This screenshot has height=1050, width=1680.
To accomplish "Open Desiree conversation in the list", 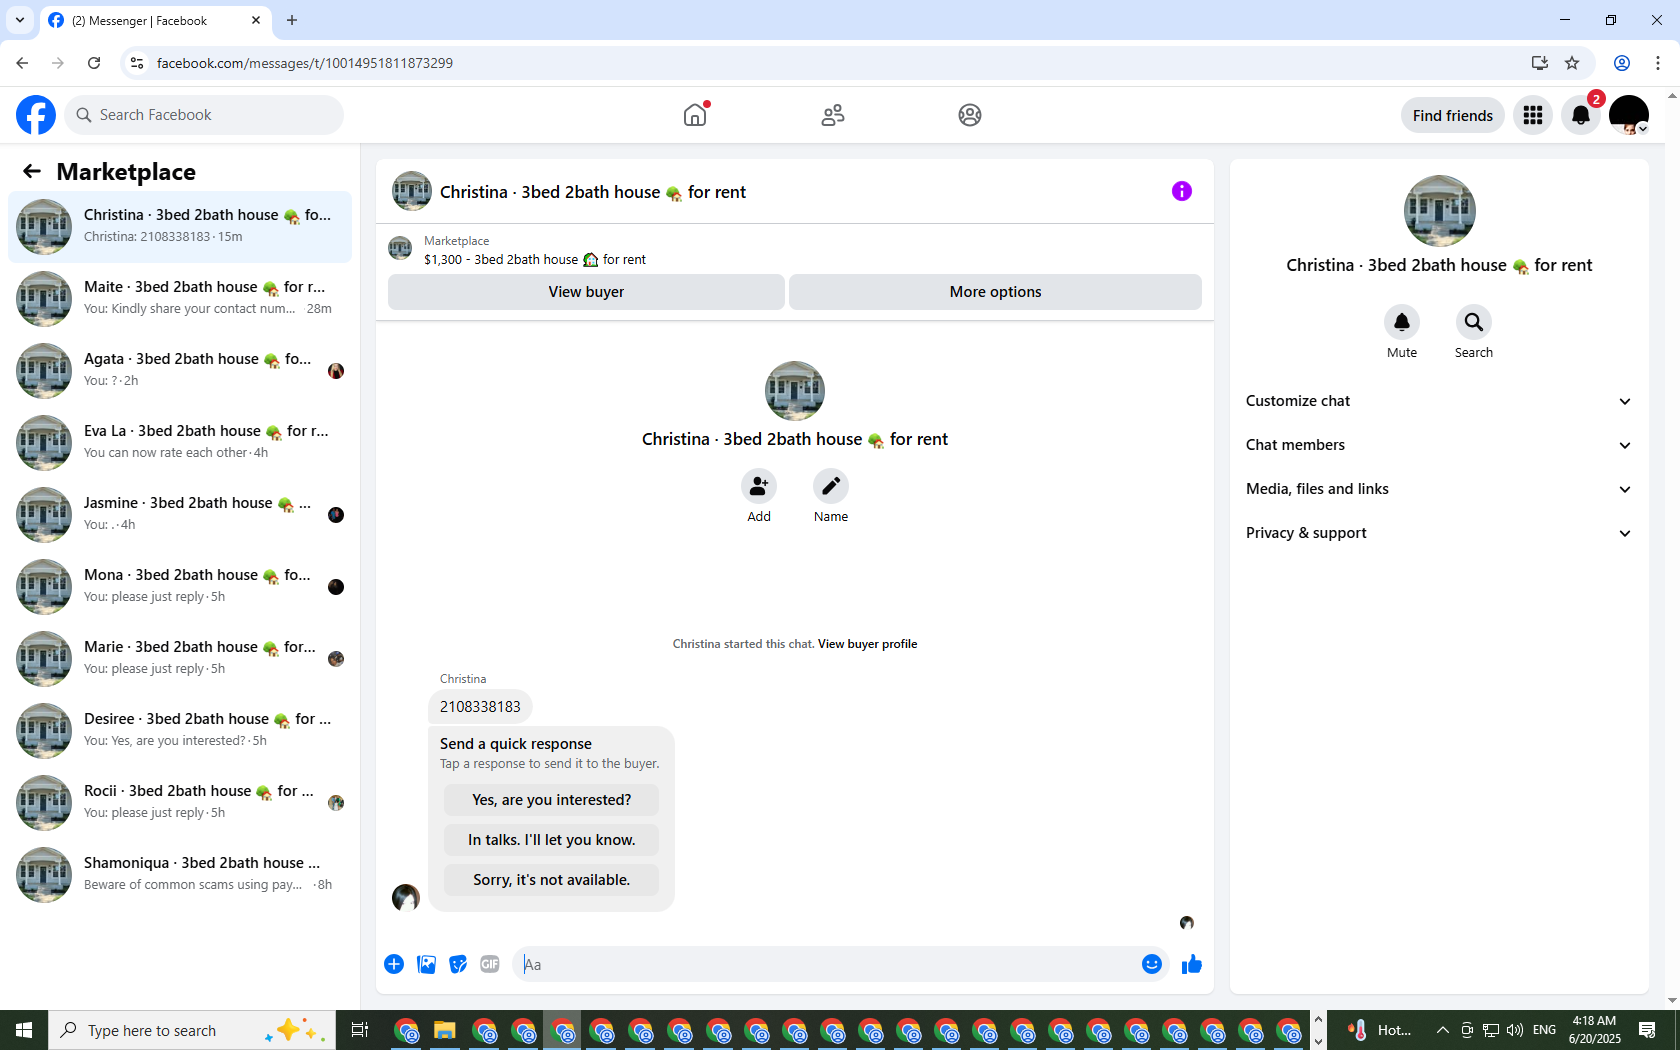I will tap(180, 731).
